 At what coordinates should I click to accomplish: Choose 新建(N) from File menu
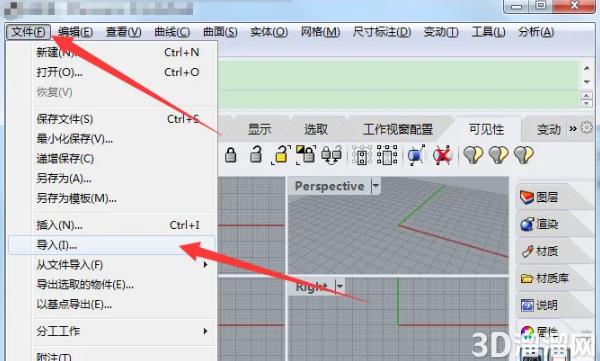pyautogui.click(x=111, y=52)
